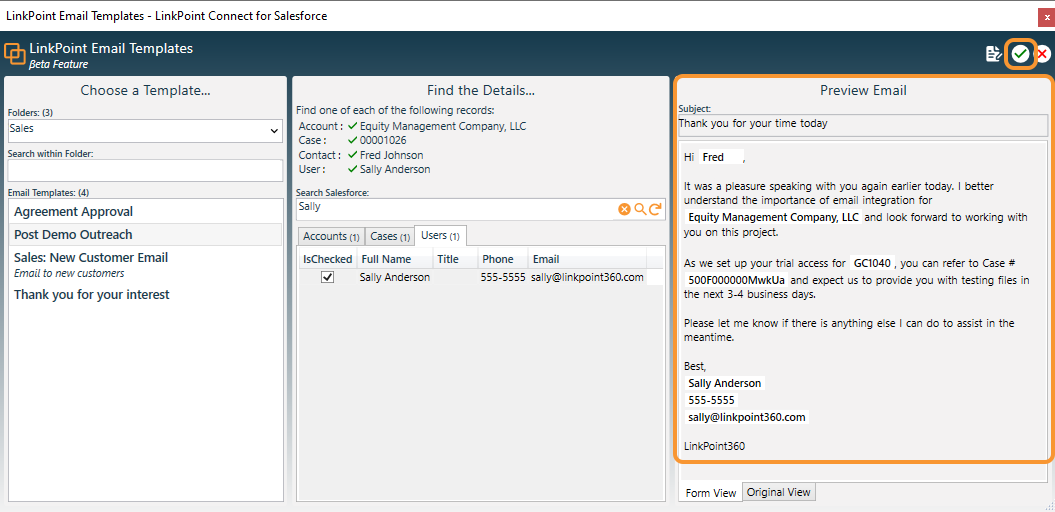The image size is (1055, 512).
Task: Select the Users (1) tab
Action: pos(440,235)
